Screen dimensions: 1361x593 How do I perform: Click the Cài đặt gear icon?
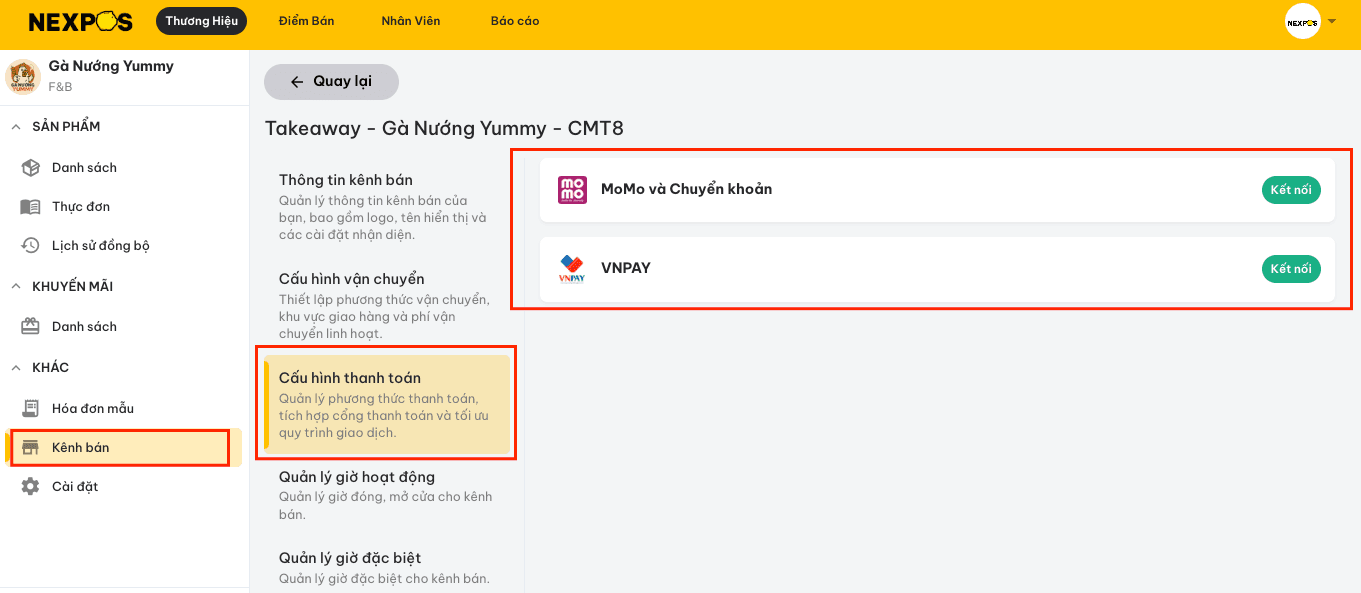coord(31,486)
